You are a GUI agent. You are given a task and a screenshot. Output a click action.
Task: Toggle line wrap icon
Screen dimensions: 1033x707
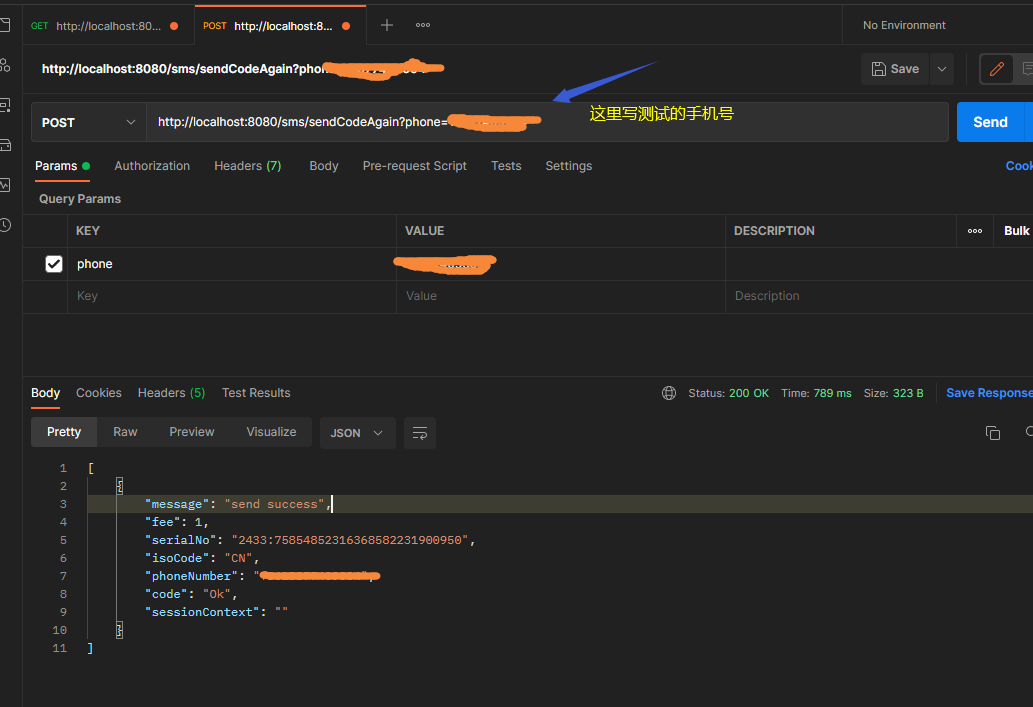tap(420, 433)
